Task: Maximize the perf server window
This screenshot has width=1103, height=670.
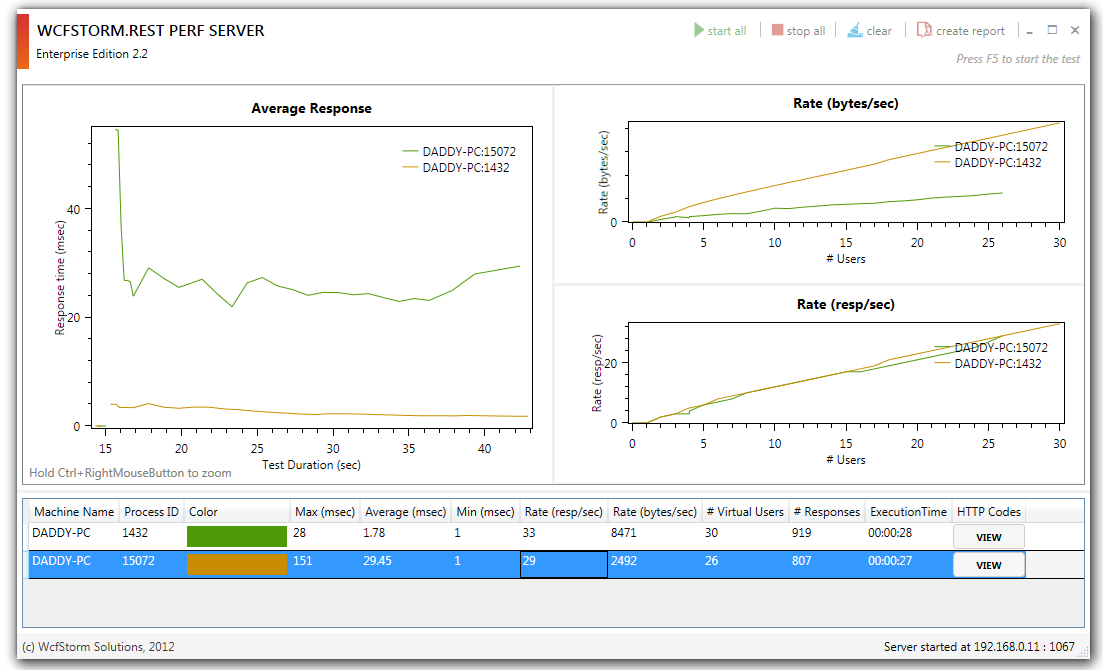Action: pyautogui.click(x=1052, y=30)
